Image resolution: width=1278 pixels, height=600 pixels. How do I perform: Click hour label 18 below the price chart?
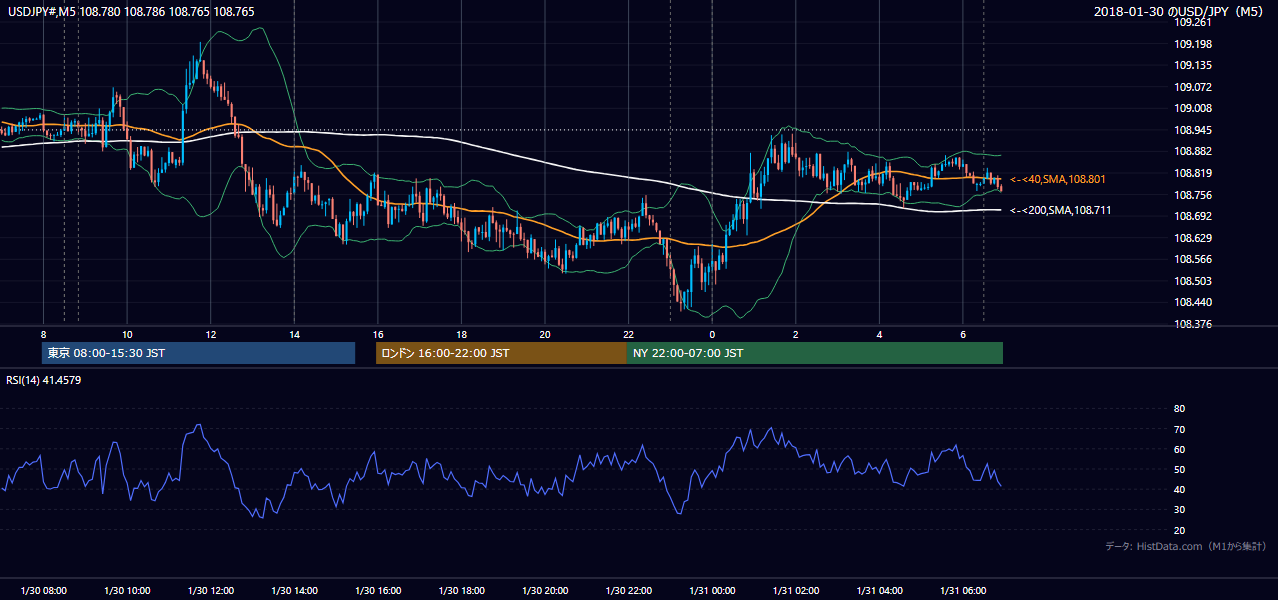461,334
